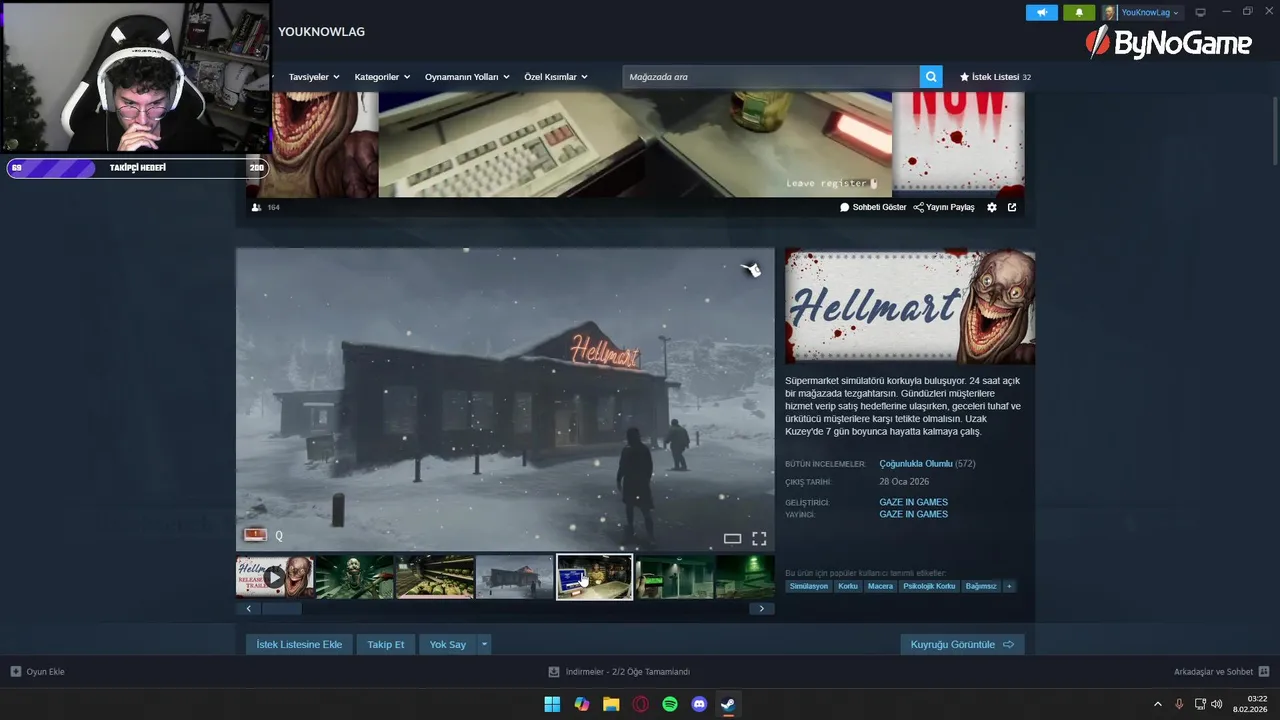Open Opera browser from the taskbar
This screenshot has height=720, width=1280.
coord(641,704)
